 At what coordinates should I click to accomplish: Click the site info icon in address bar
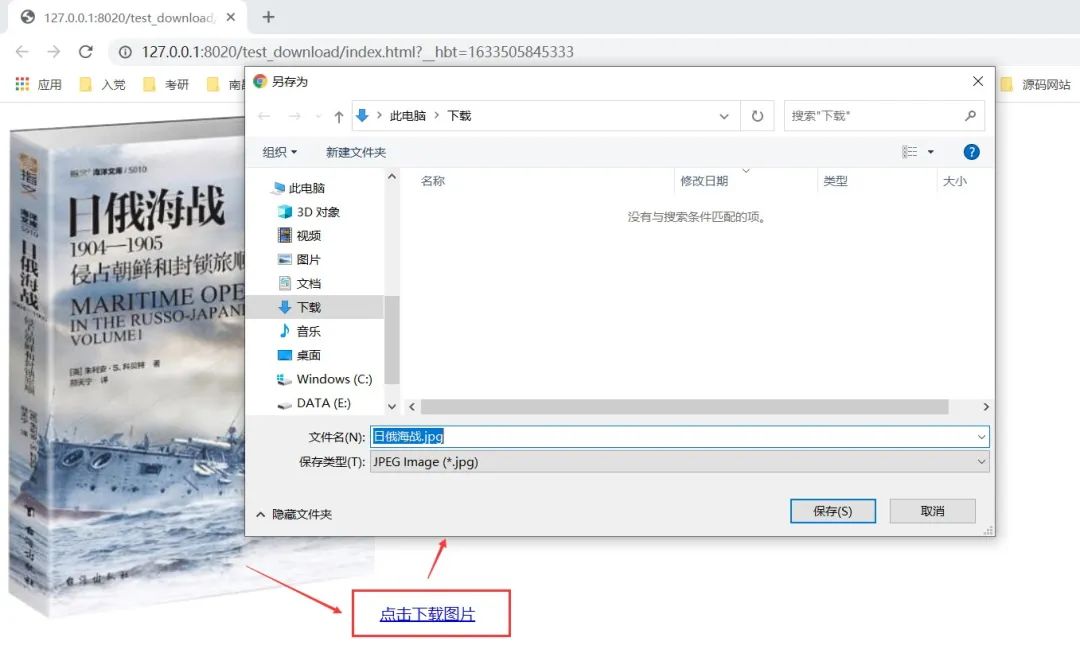coord(125,52)
